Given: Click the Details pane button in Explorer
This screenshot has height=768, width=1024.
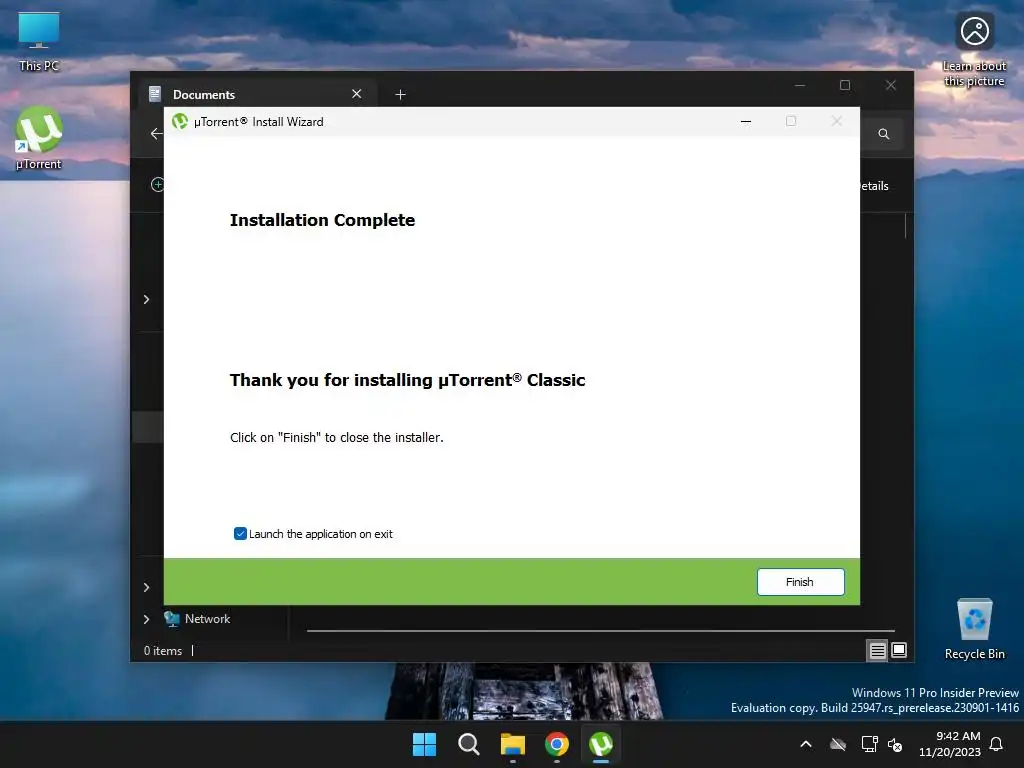Looking at the screenshot, I should click(874, 186).
